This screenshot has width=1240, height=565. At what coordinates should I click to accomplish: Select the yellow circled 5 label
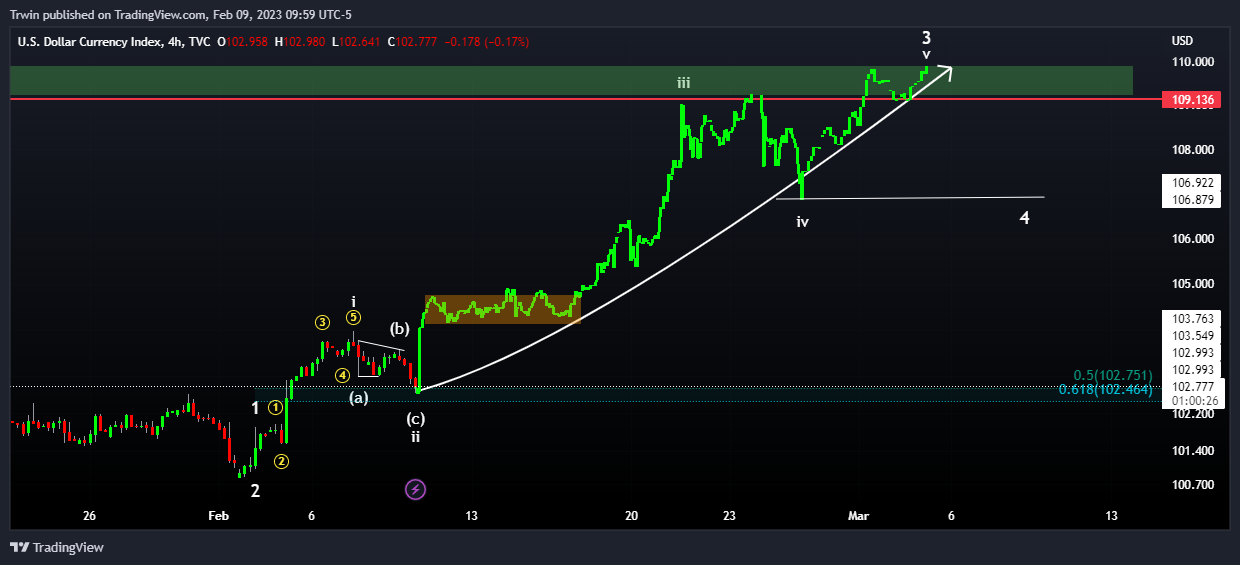click(353, 318)
